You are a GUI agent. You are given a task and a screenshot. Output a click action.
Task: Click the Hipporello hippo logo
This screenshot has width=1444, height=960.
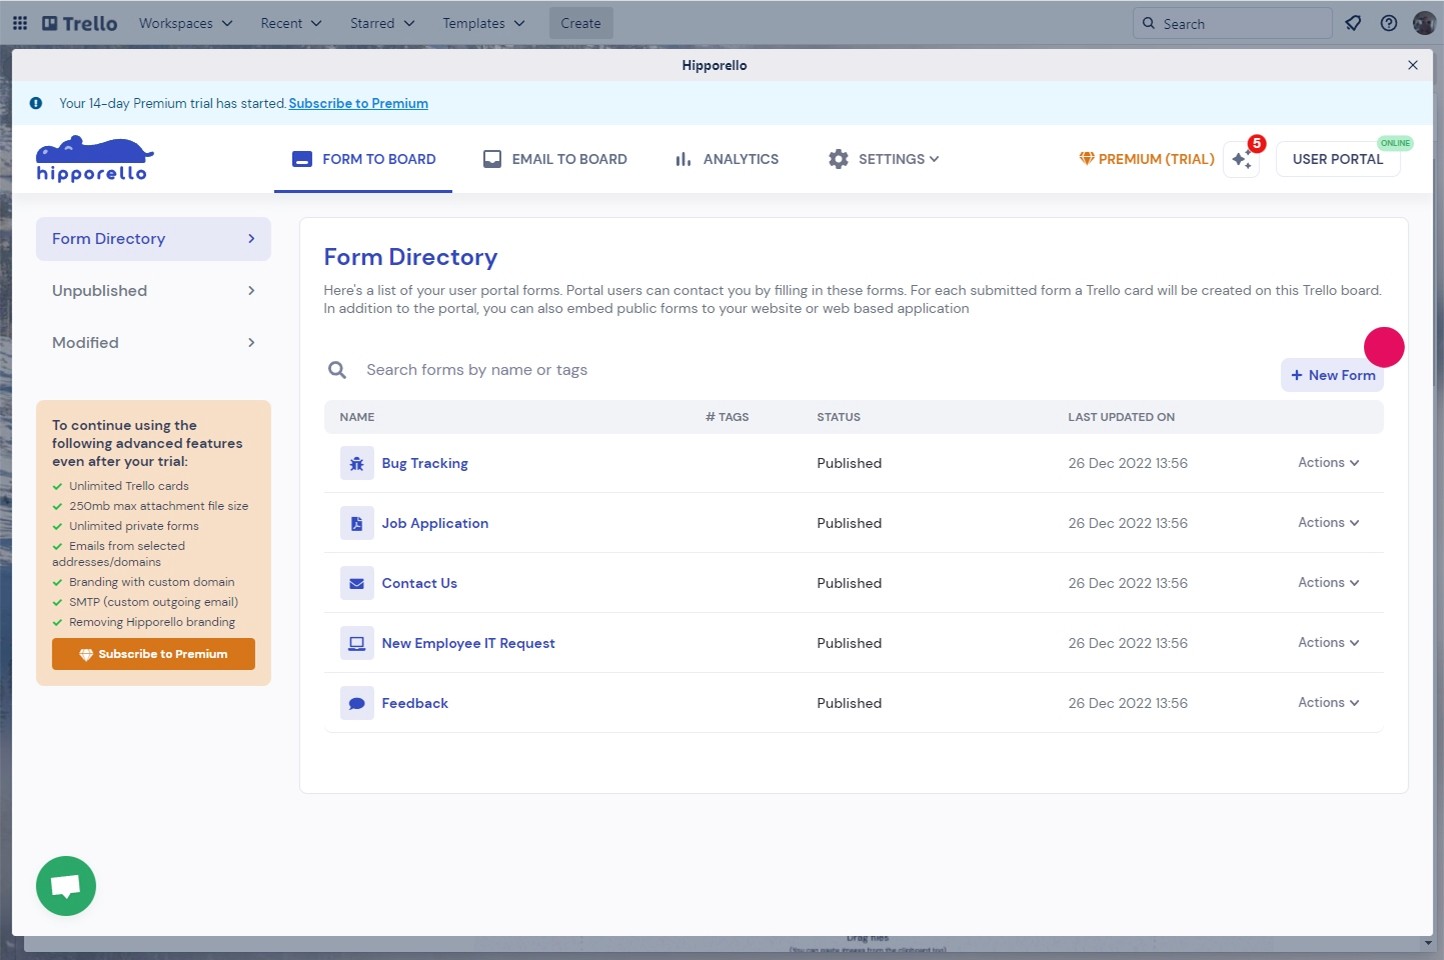pyautogui.click(x=95, y=159)
